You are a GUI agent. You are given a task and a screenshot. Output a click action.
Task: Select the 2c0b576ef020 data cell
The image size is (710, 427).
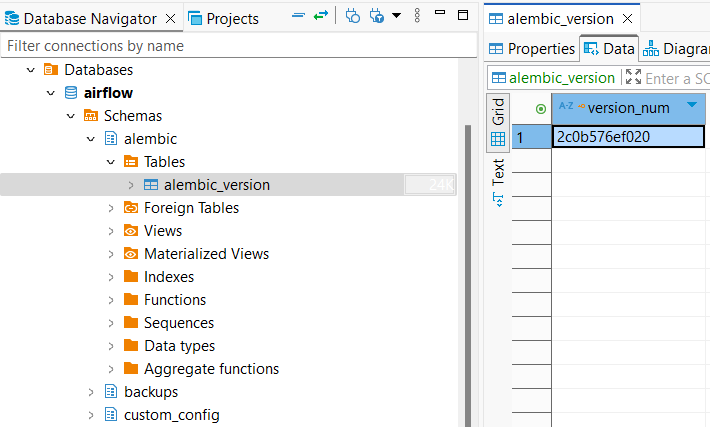point(630,137)
